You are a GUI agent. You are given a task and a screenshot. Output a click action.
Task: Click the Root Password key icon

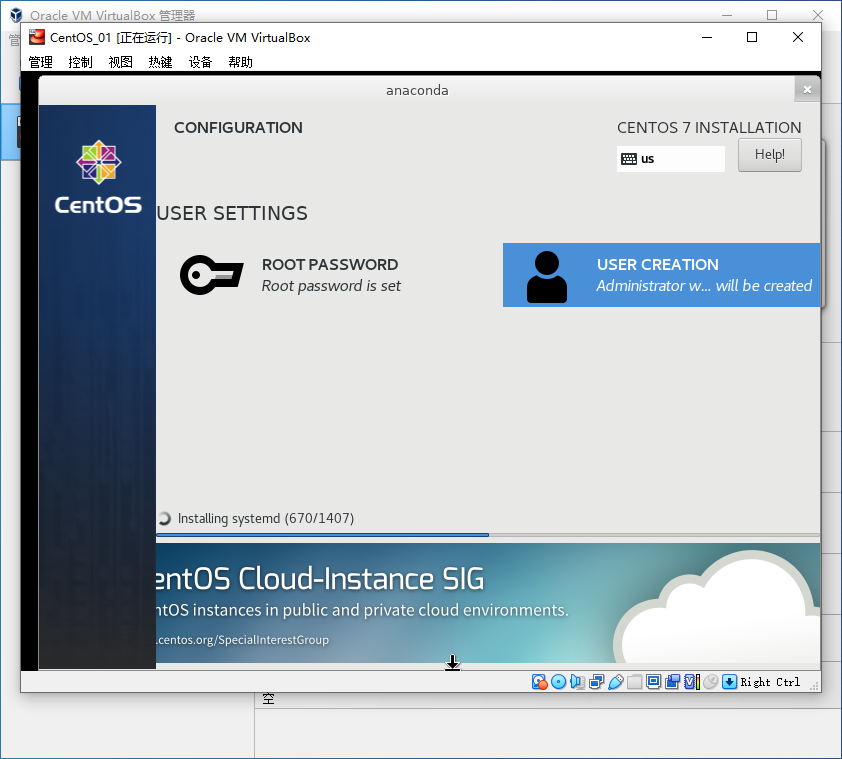212,274
